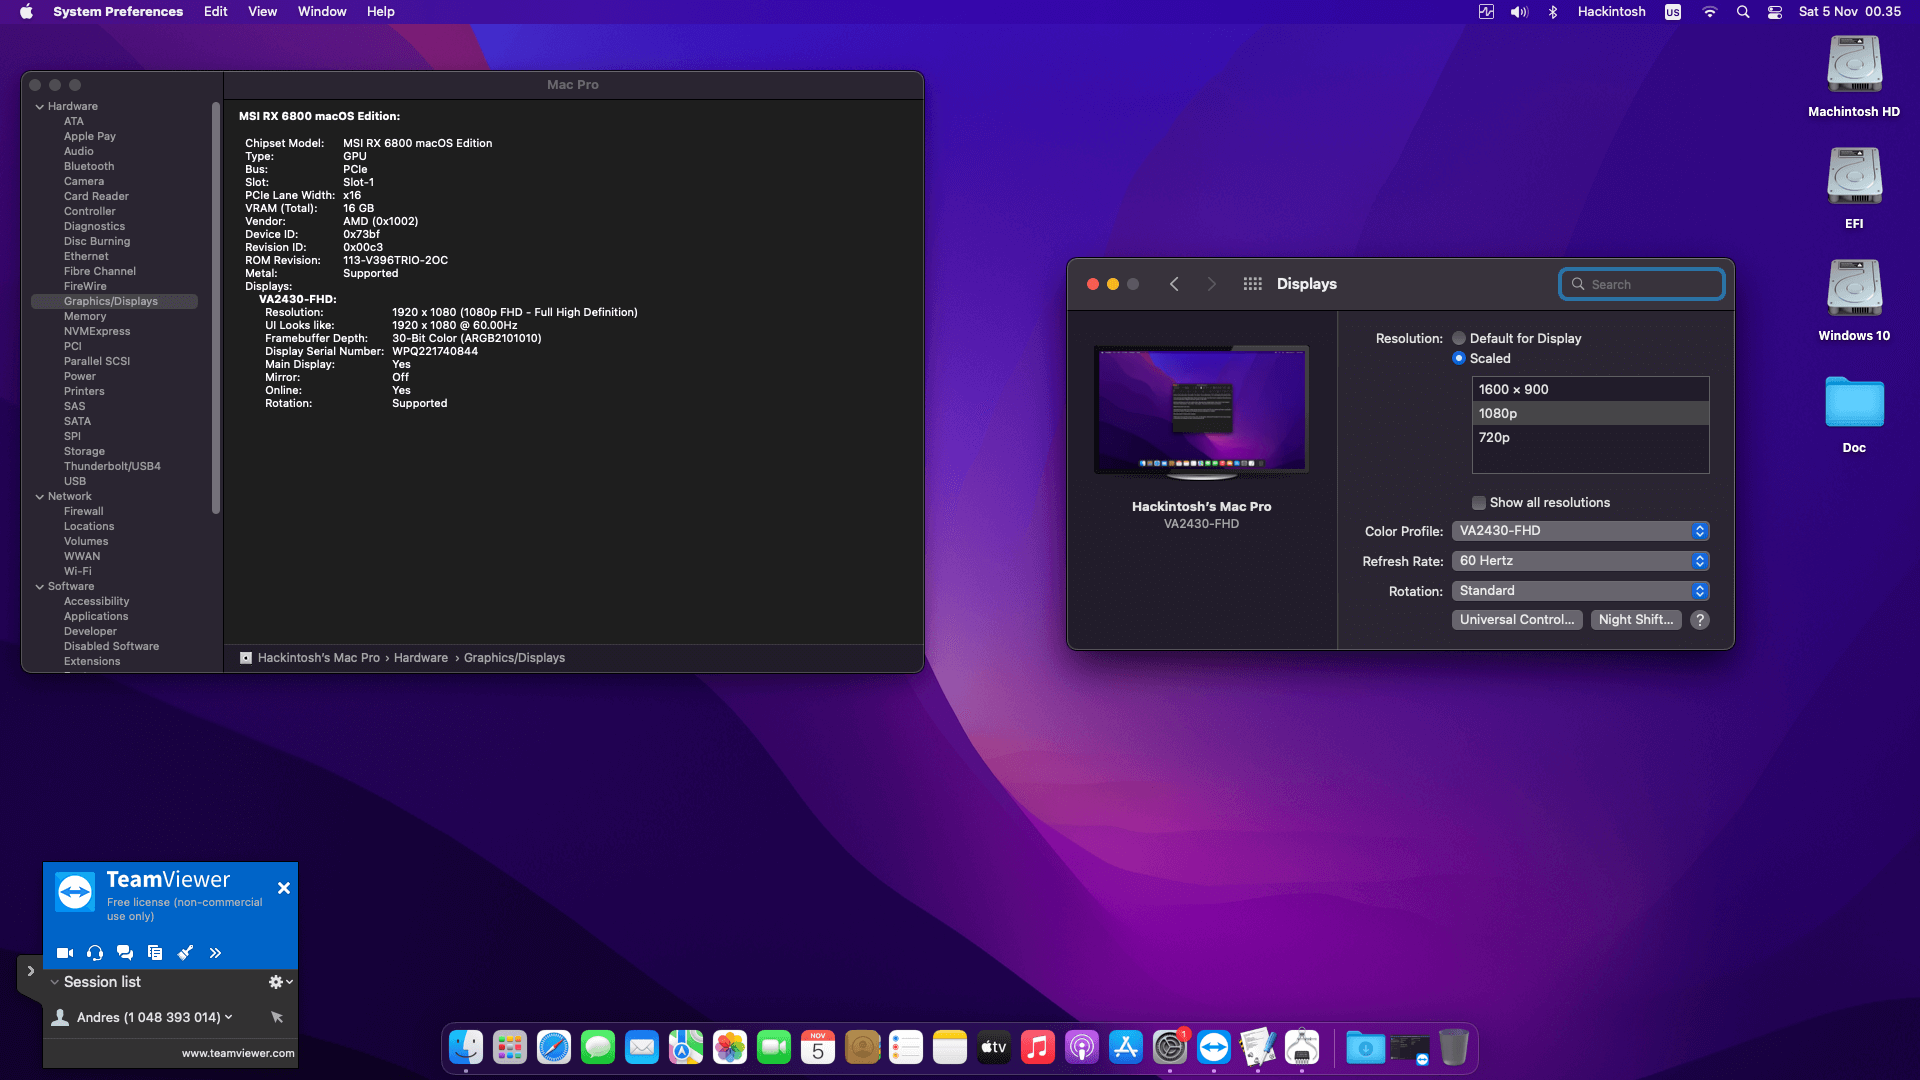Open the Color Profile dropdown
The height and width of the screenshot is (1080, 1920).
click(1580, 531)
